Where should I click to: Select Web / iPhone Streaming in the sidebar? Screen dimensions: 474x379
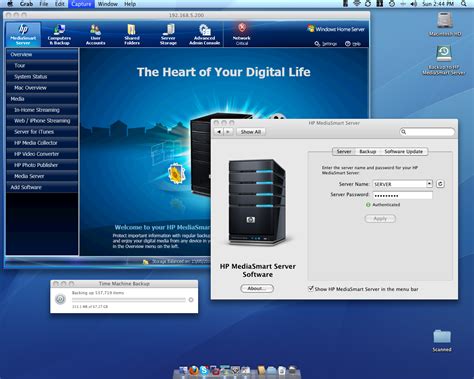[x=42, y=121]
